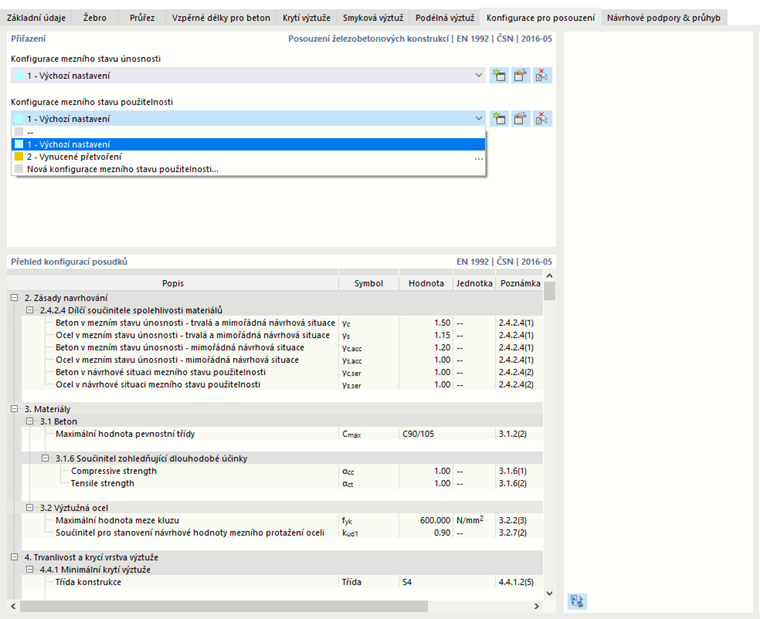Collapse '3.1.6 Součinitel zohledňující dlouhodobé účinky'
Viewport: 760px width, 619px height.
(46, 458)
